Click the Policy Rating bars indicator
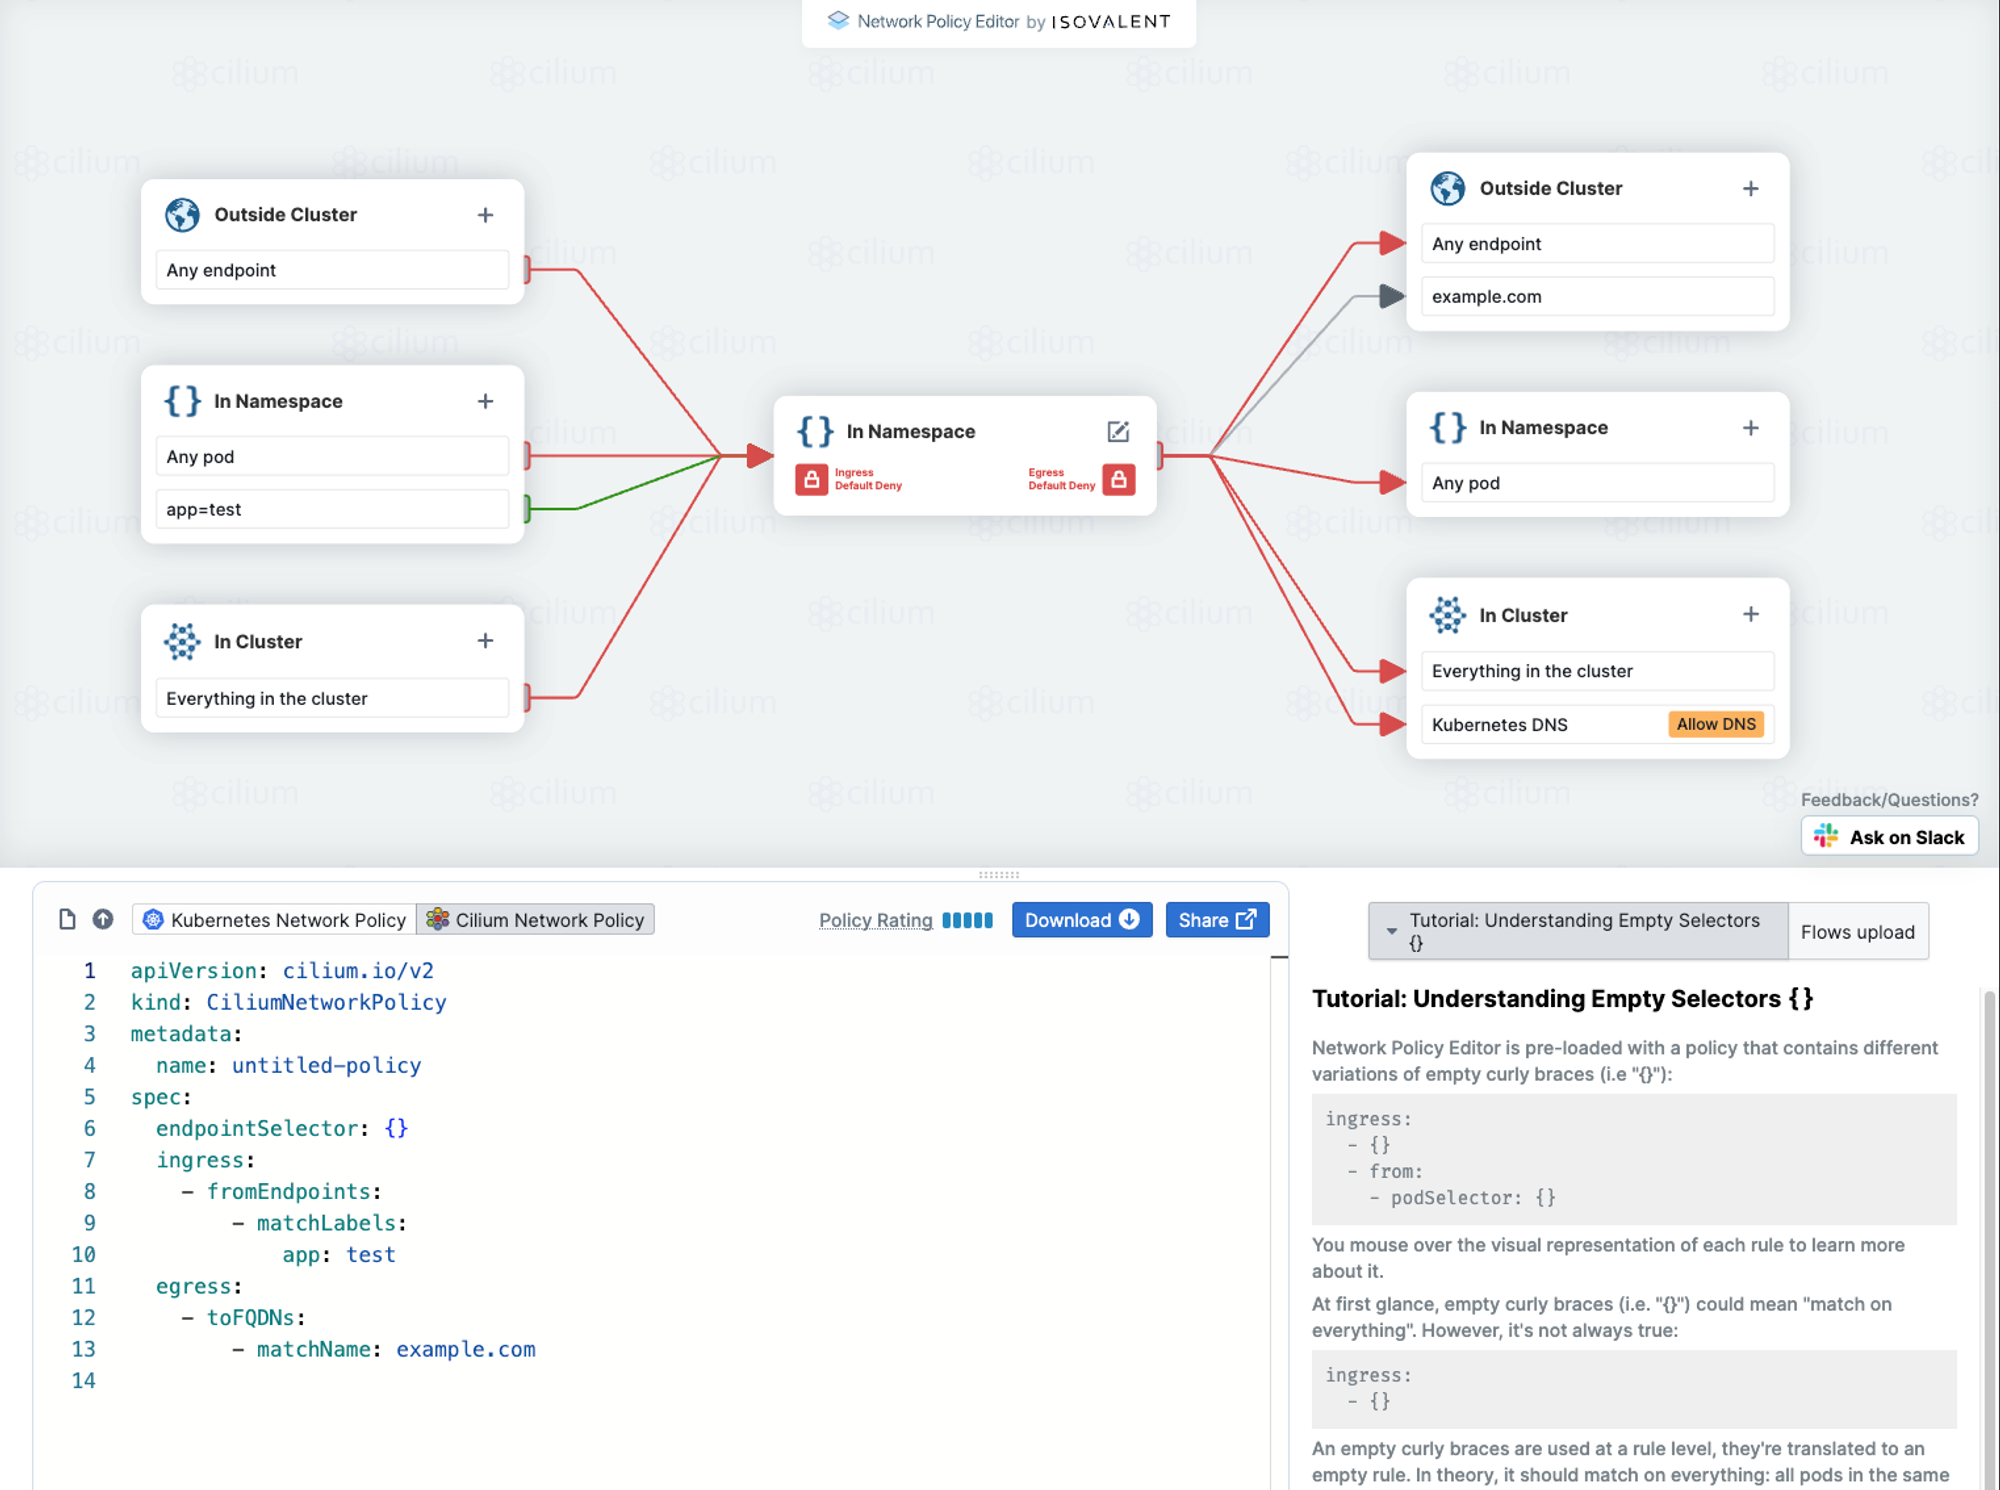Screen dimensions: 2000x1490 967,920
